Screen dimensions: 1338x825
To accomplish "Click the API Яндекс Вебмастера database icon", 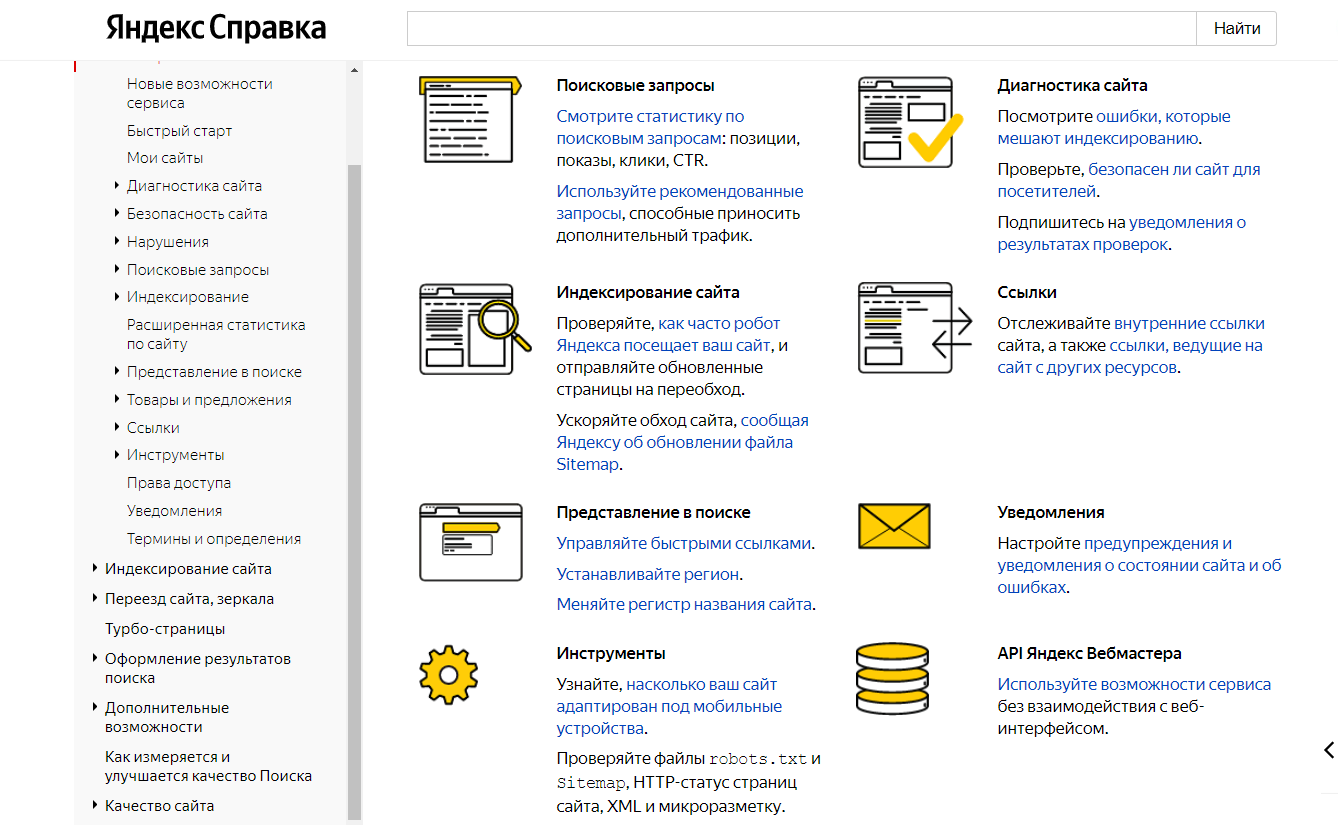I will click(x=893, y=679).
